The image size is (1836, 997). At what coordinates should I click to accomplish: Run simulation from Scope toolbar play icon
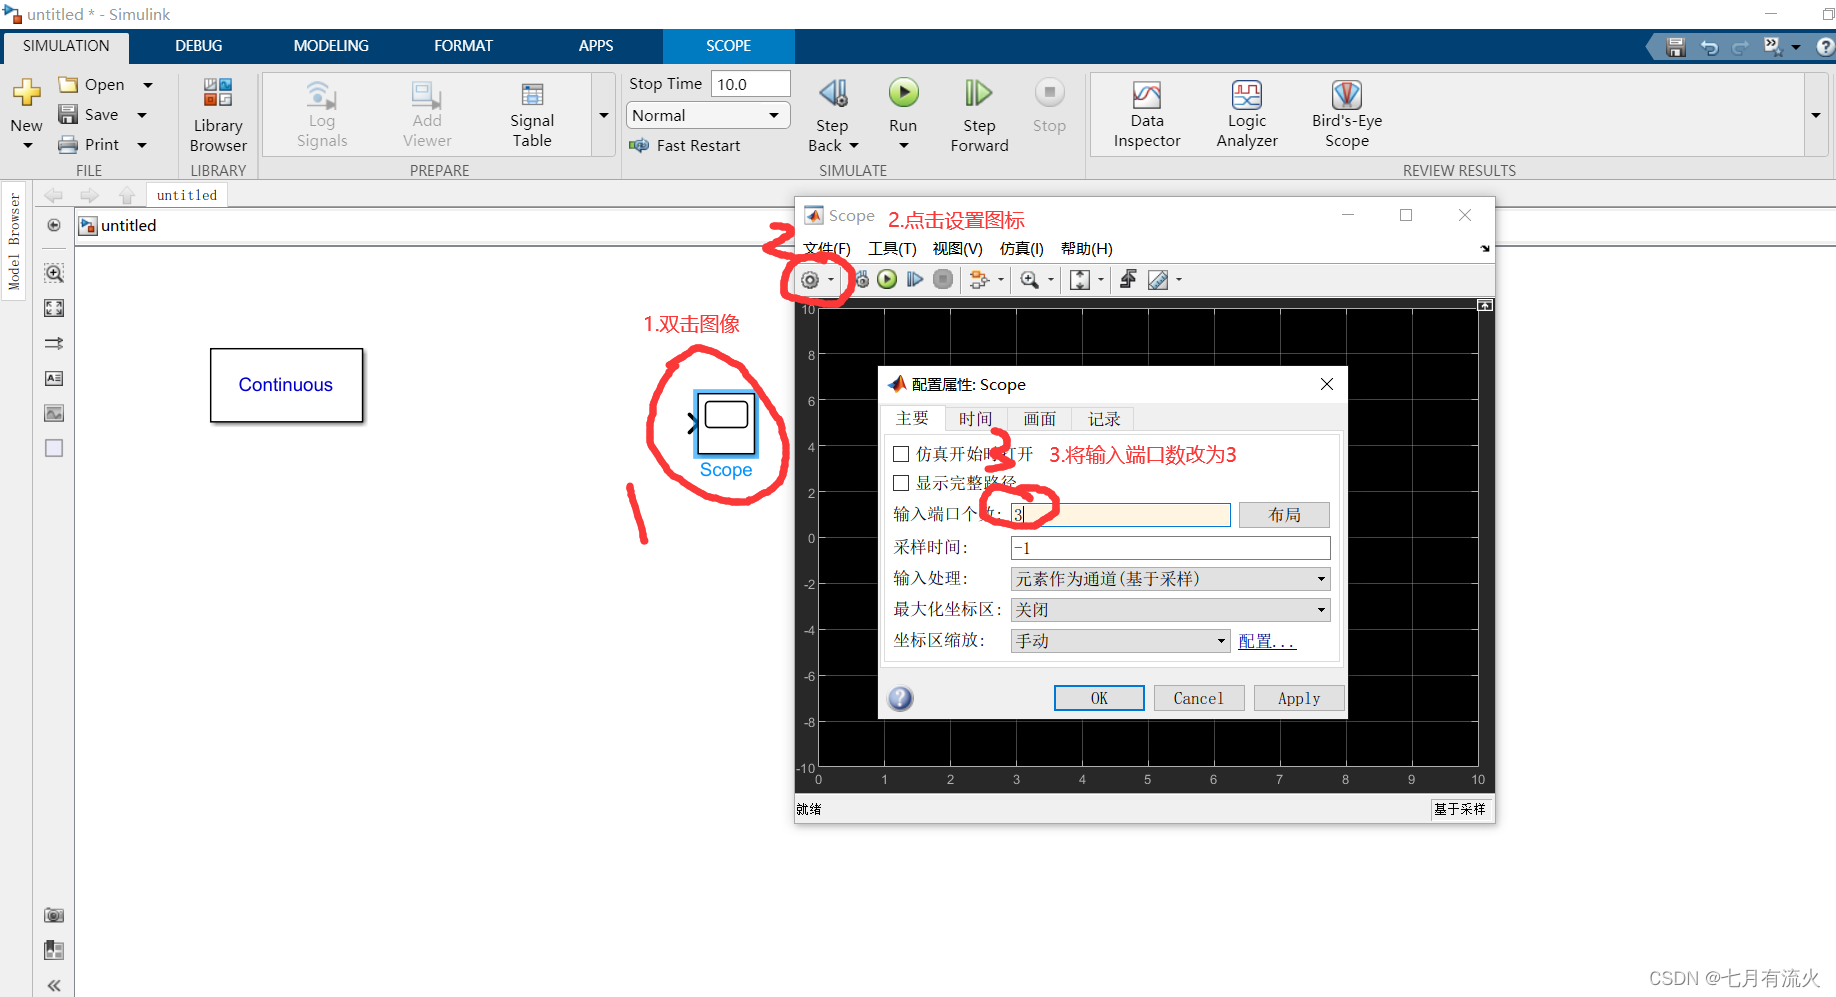tap(887, 280)
